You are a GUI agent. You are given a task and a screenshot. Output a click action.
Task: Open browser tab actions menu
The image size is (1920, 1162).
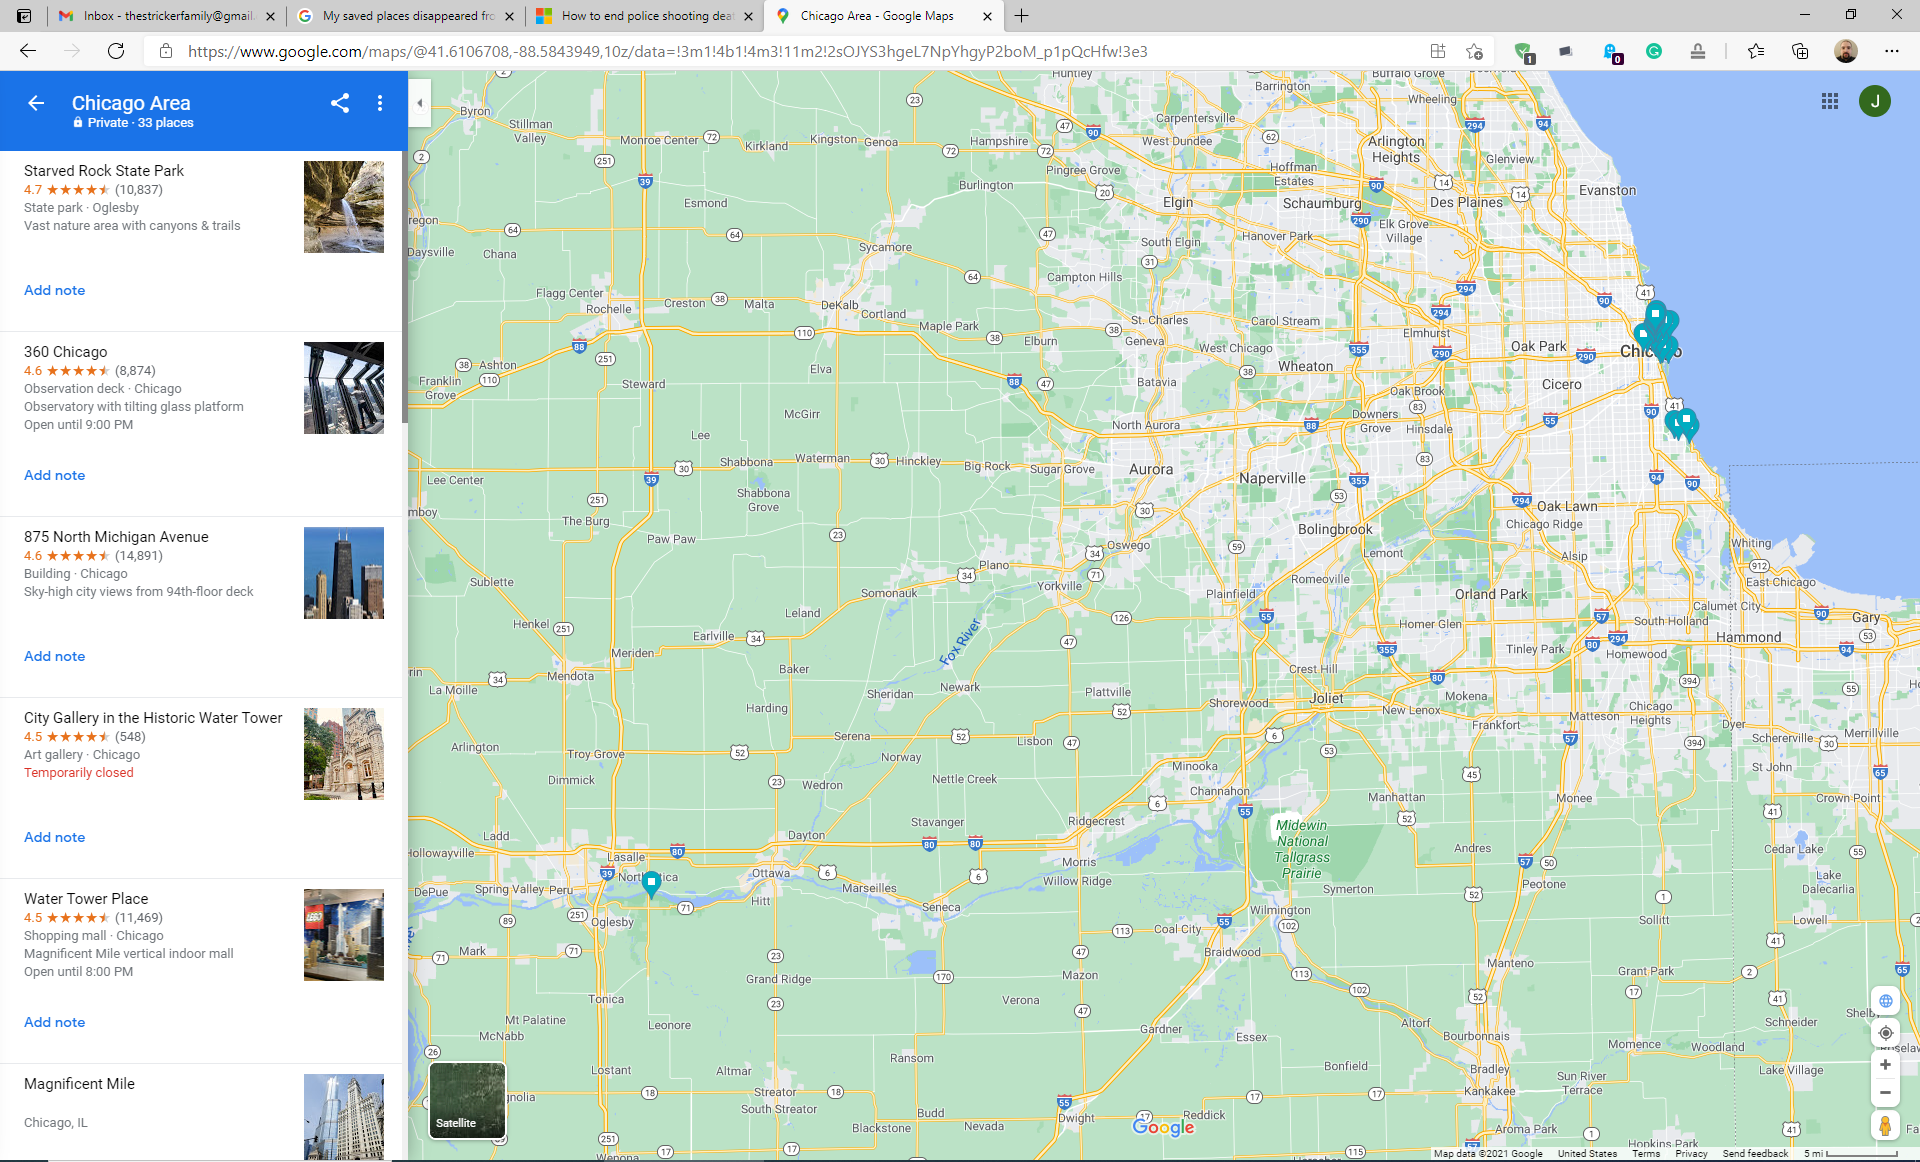(x=24, y=16)
